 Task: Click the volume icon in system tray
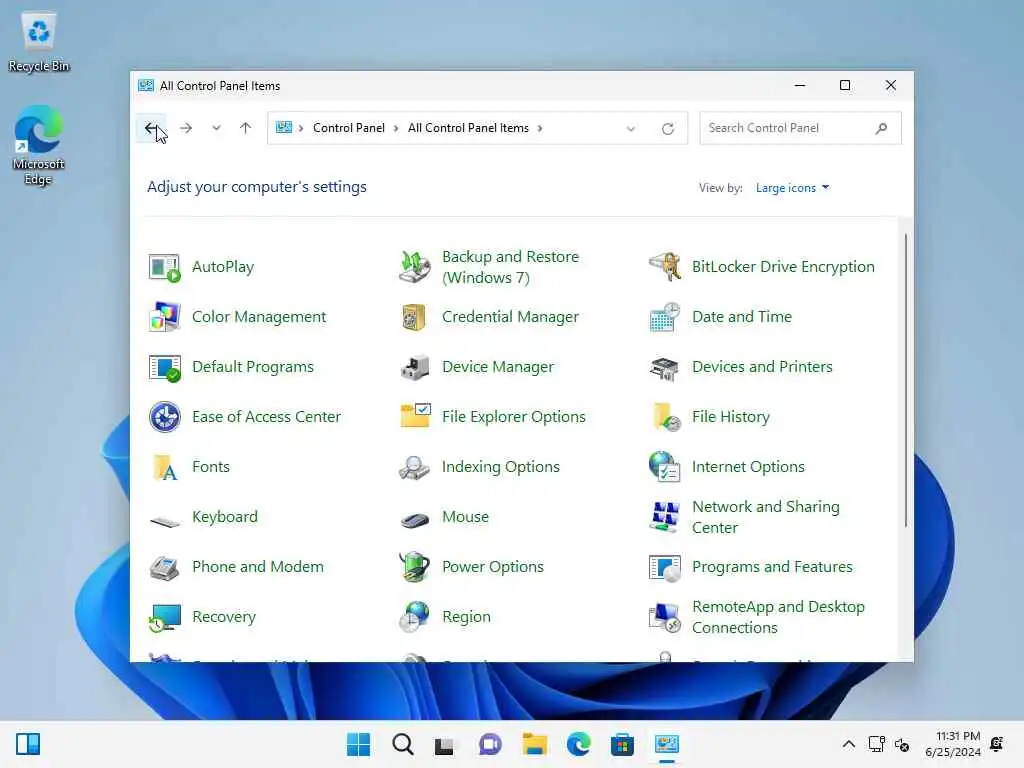[x=903, y=744]
